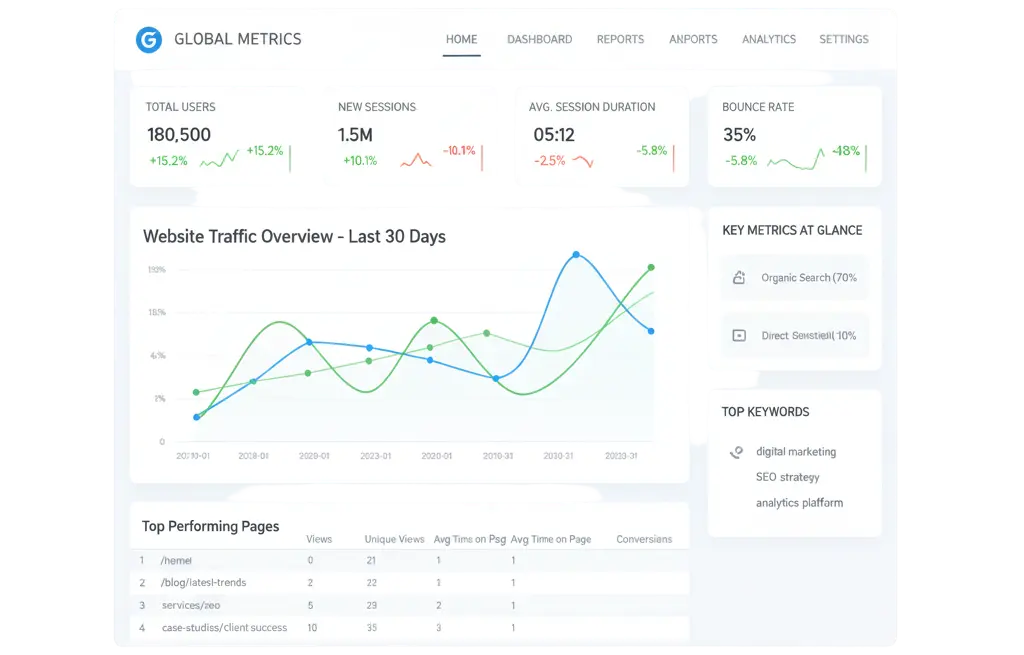The image size is (1024, 655).
Task: Click the Organic Search icon
Action: 739,278
